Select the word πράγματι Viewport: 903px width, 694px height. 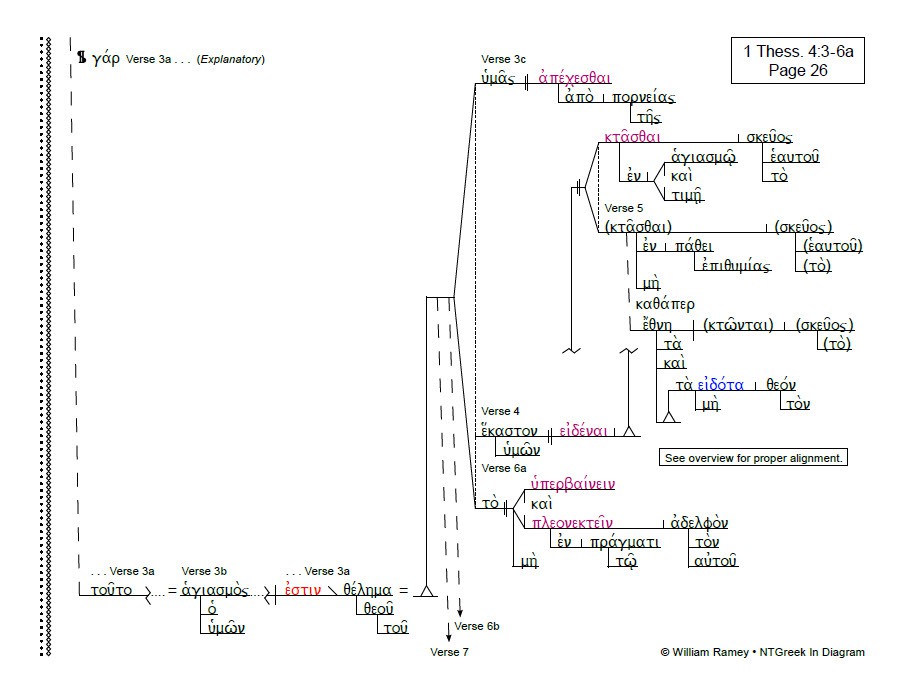tap(625, 542)
